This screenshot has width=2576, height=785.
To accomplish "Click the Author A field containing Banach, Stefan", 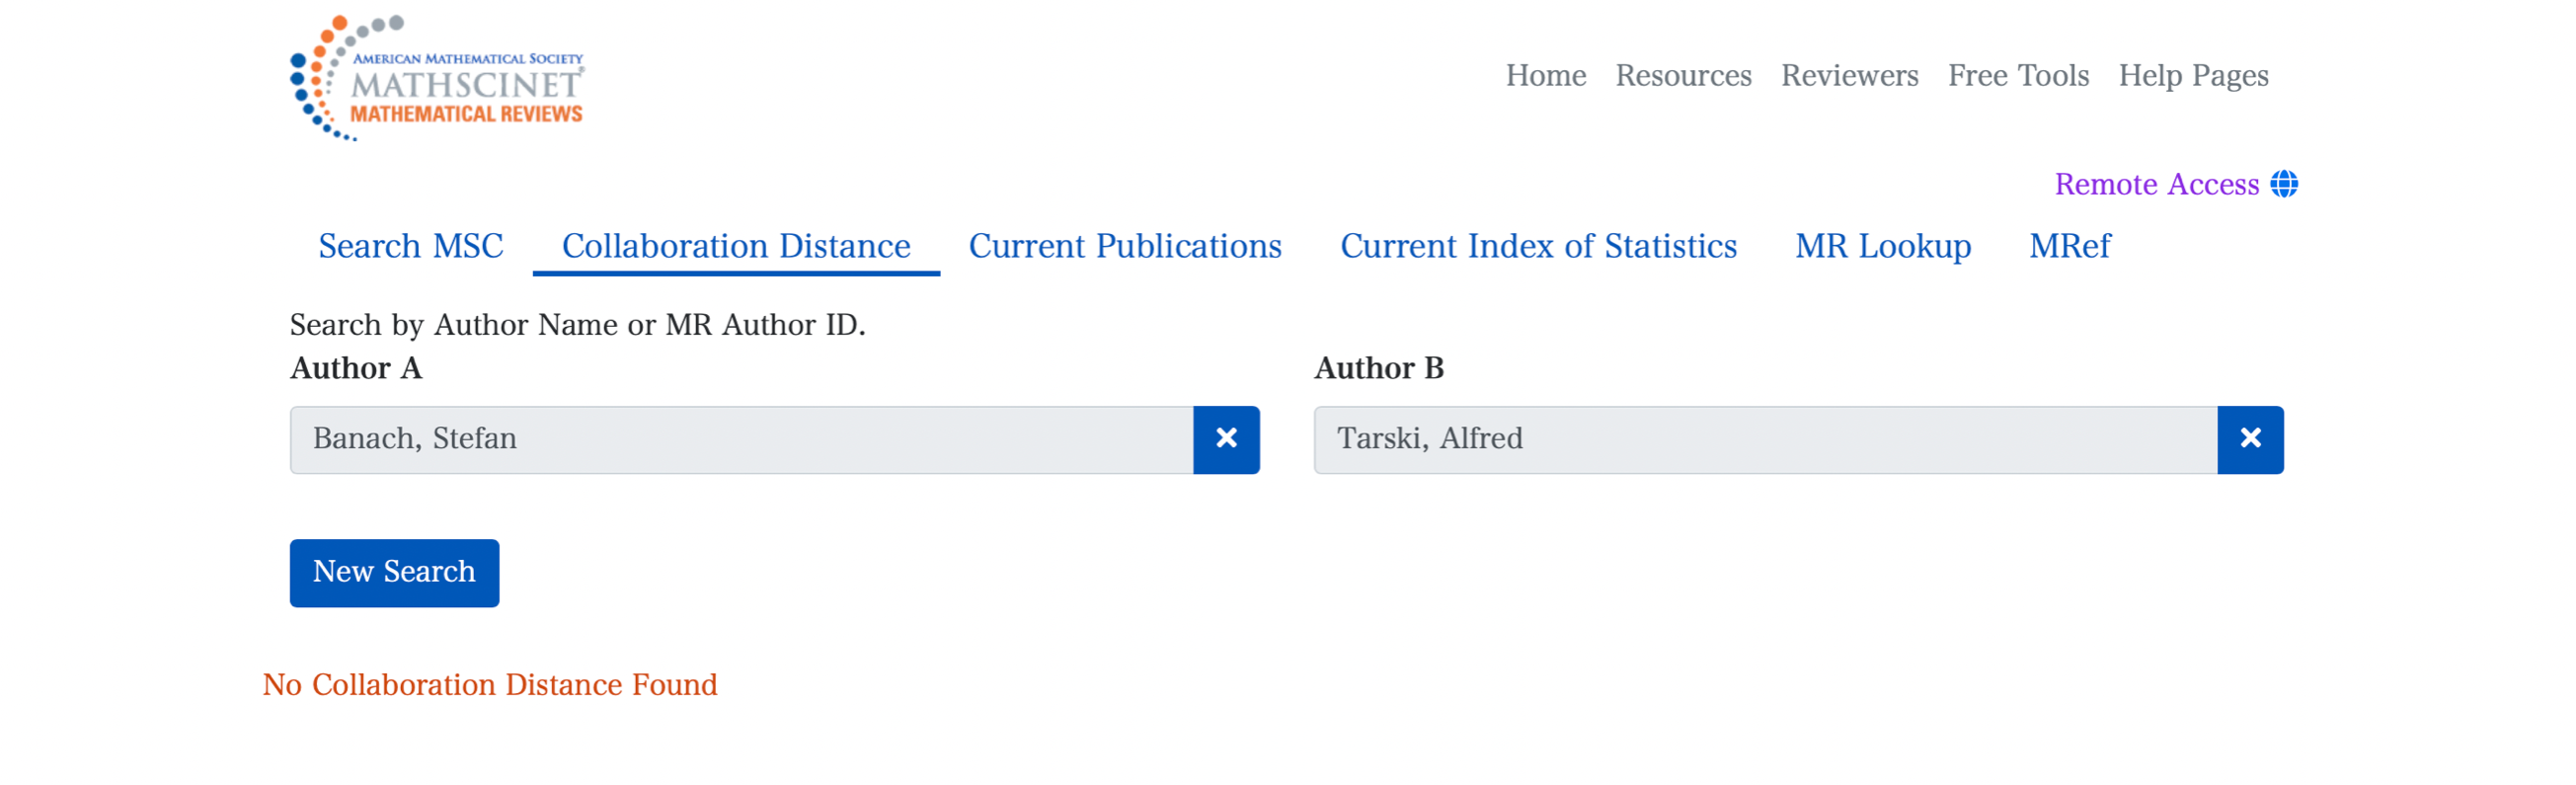I will pyautogui.click(x=740, y=439).
